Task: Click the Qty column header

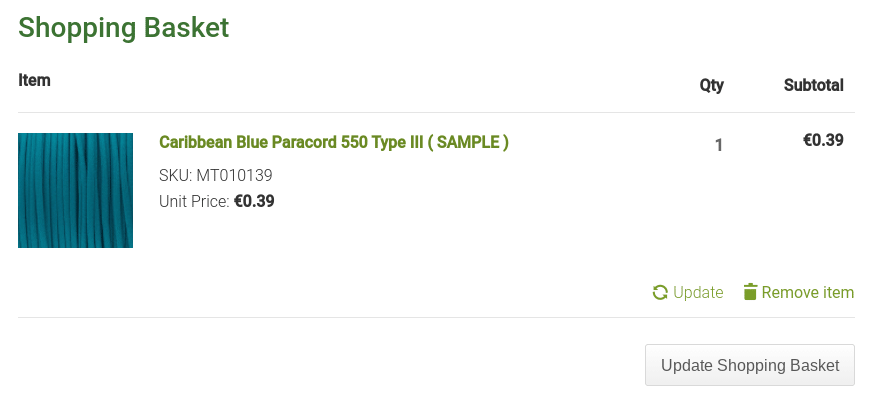Action: [x=711, y=85]
